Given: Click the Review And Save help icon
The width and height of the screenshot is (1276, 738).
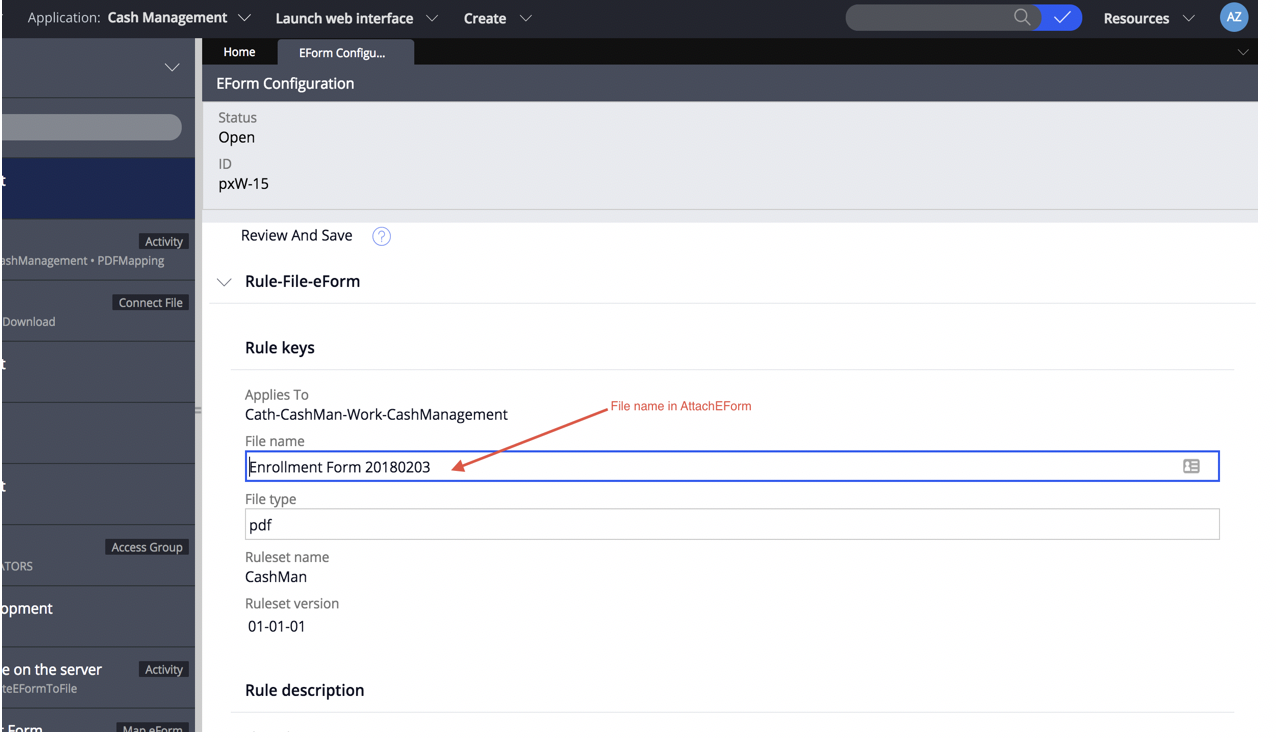Looking at the screenshot, I should (381, 236).
